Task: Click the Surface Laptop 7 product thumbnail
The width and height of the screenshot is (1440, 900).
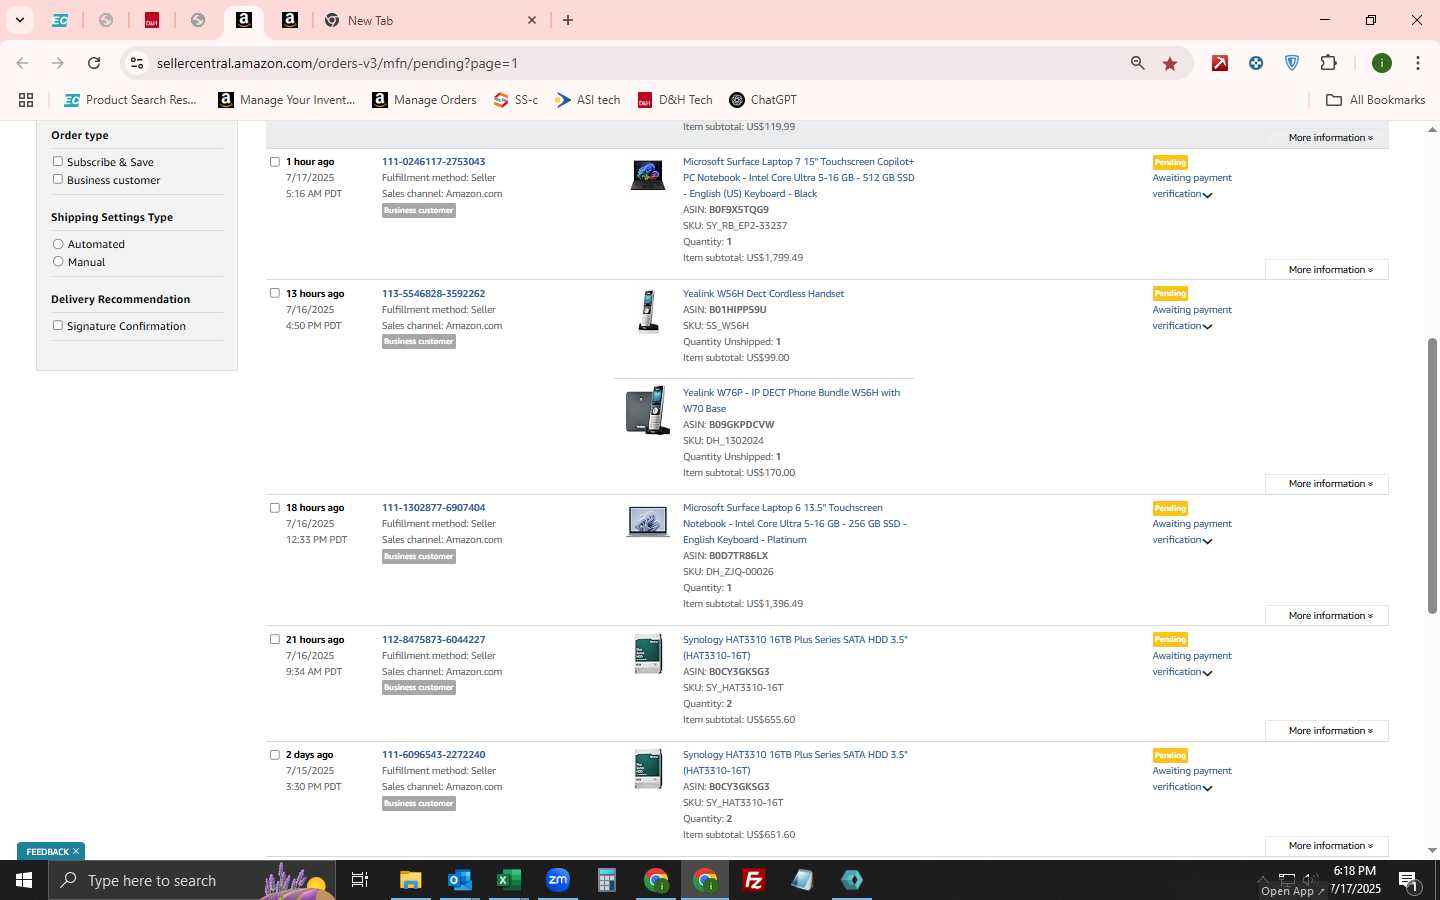Action: click(x=647, y=175)
